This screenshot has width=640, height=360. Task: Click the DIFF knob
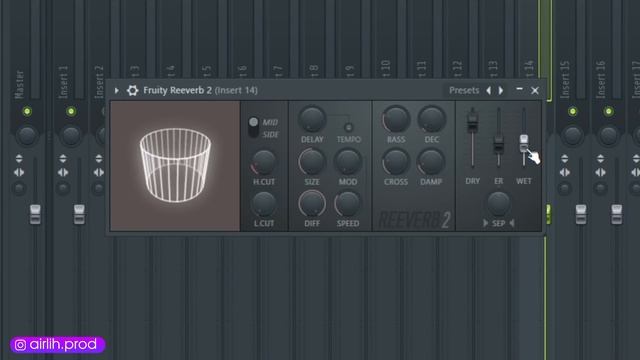(312, 204)
